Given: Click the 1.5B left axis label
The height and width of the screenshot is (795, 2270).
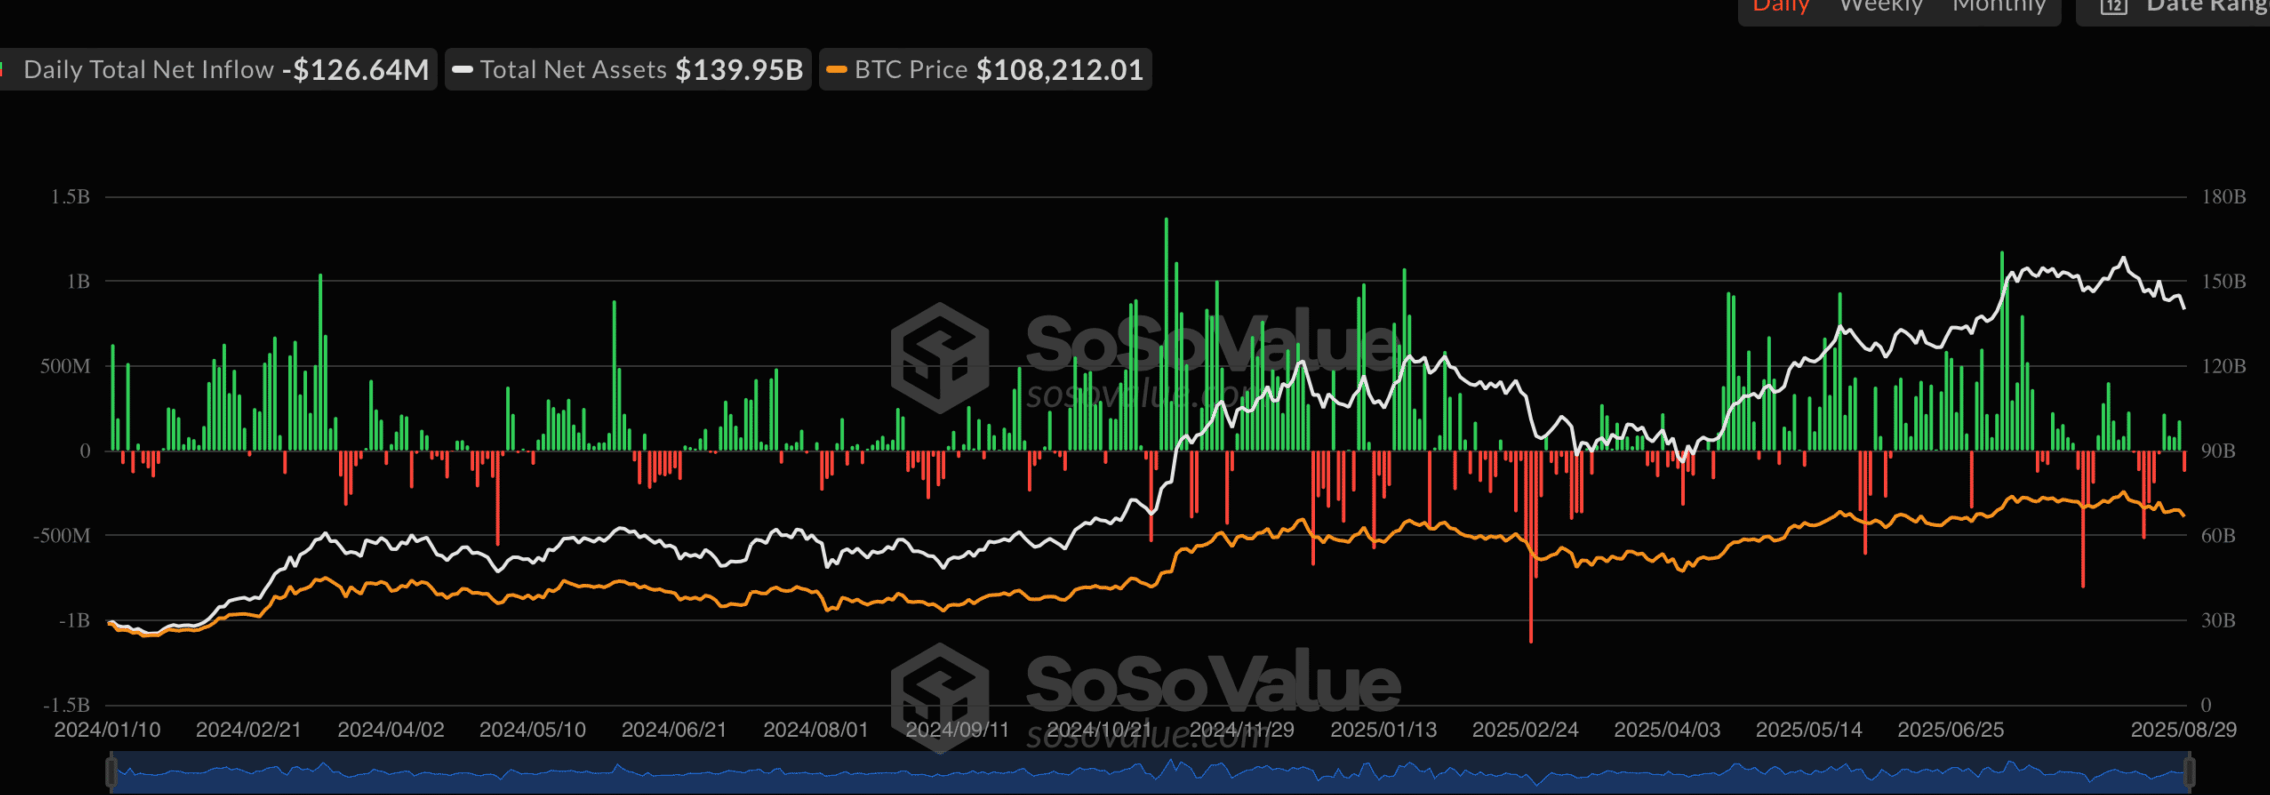Looking at the screenshot, I should (70, 197).
